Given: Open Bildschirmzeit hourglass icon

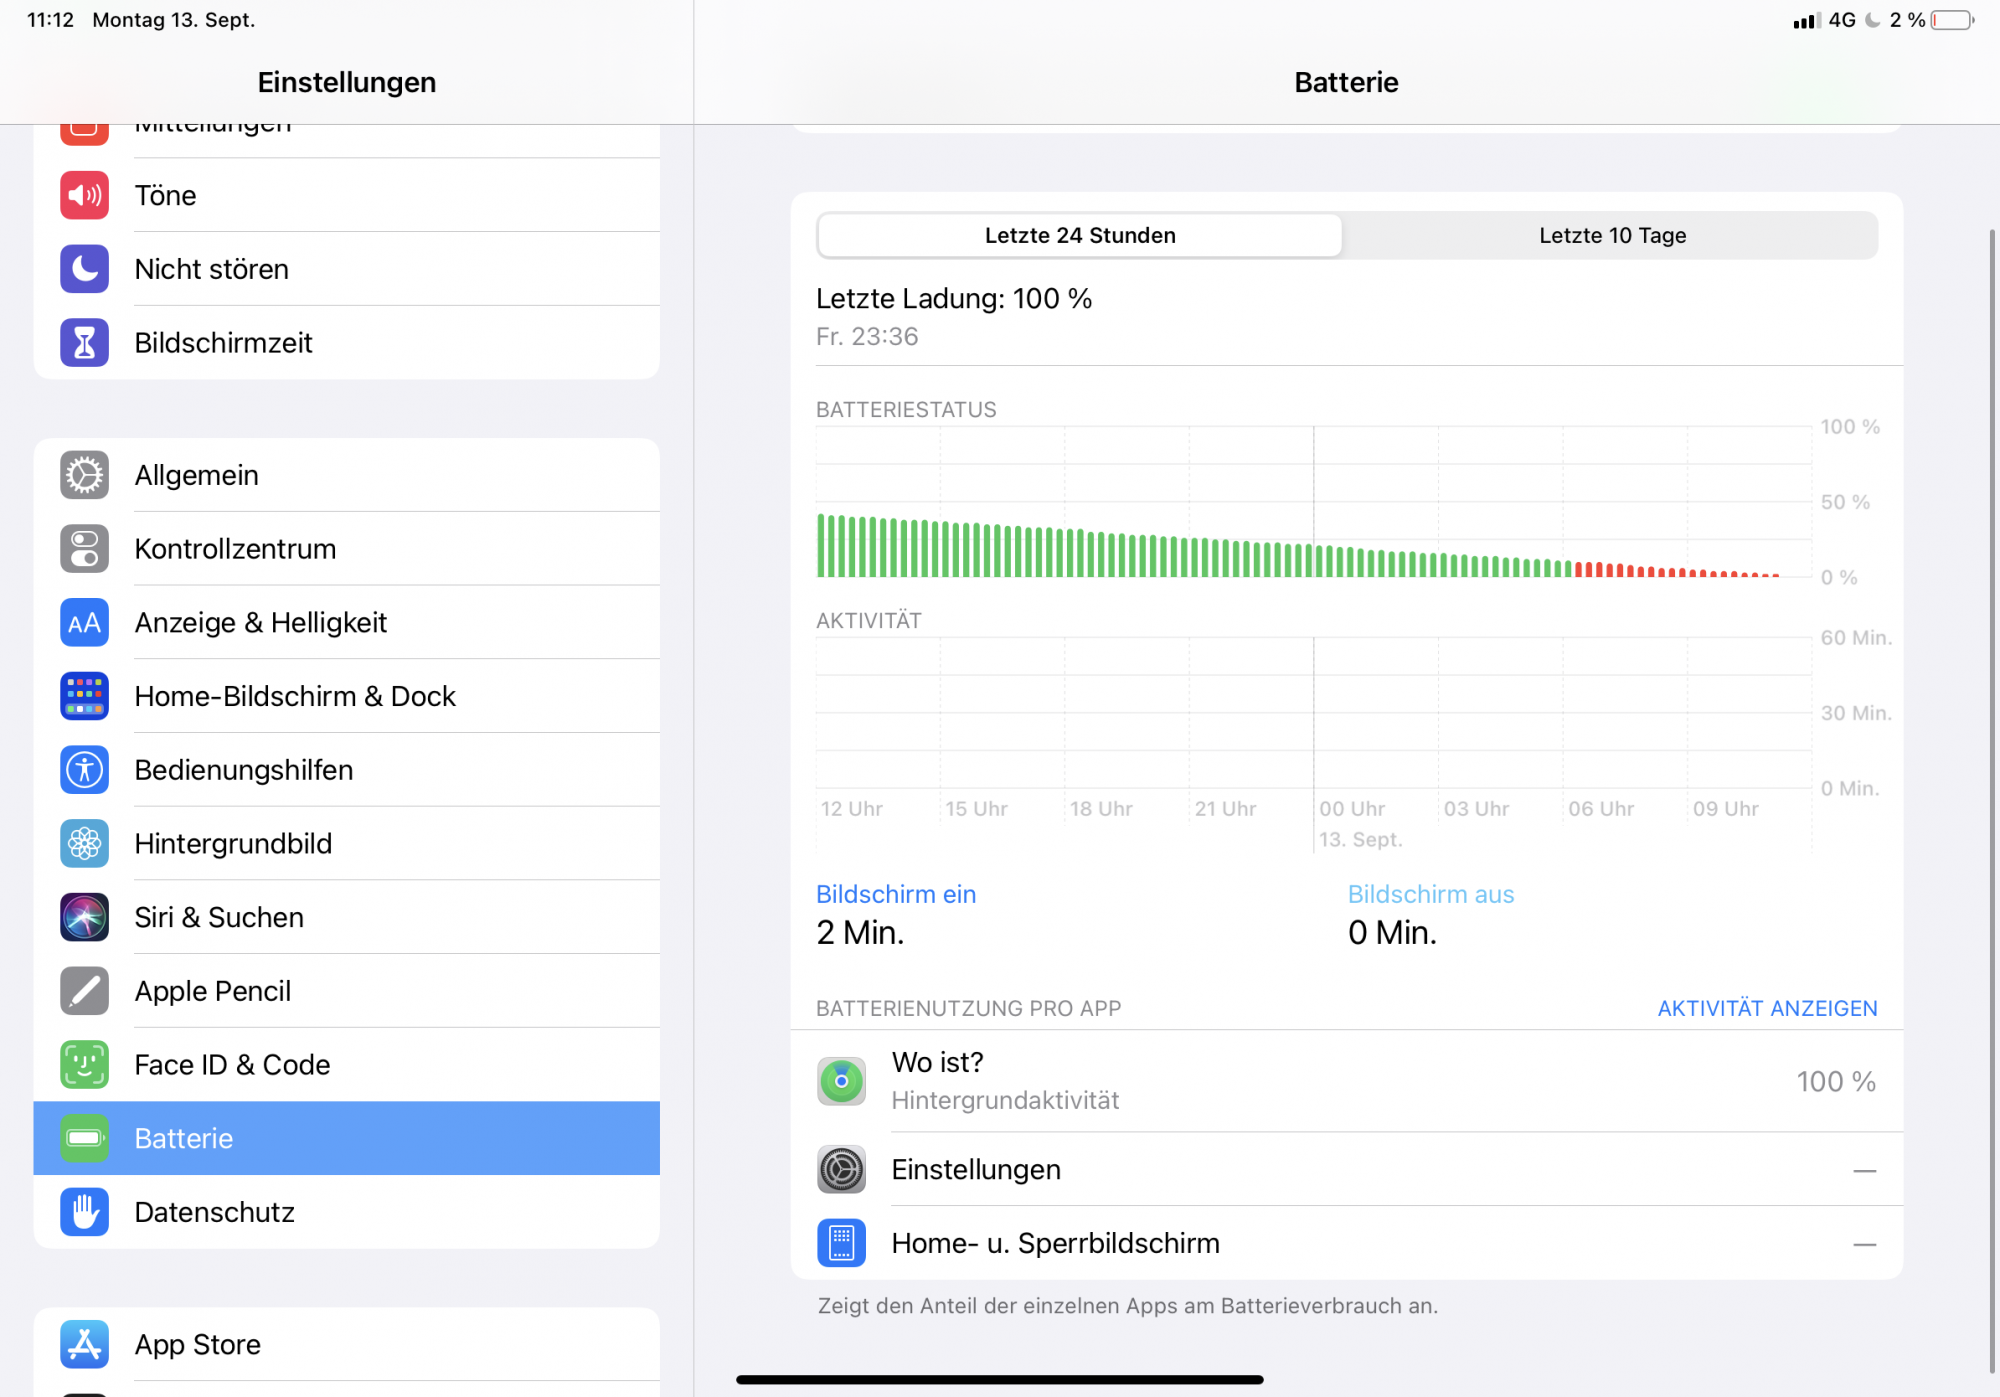Looking at the screenshot, I should pyautogui.click(x=84, y=343).
